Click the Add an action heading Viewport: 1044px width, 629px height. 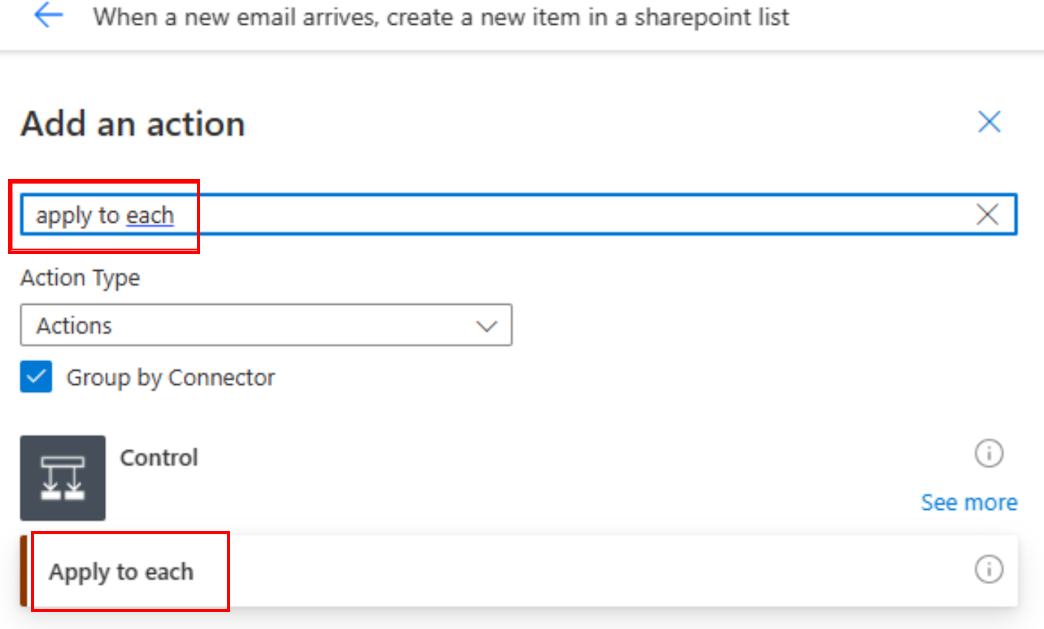tap(133, 124)
